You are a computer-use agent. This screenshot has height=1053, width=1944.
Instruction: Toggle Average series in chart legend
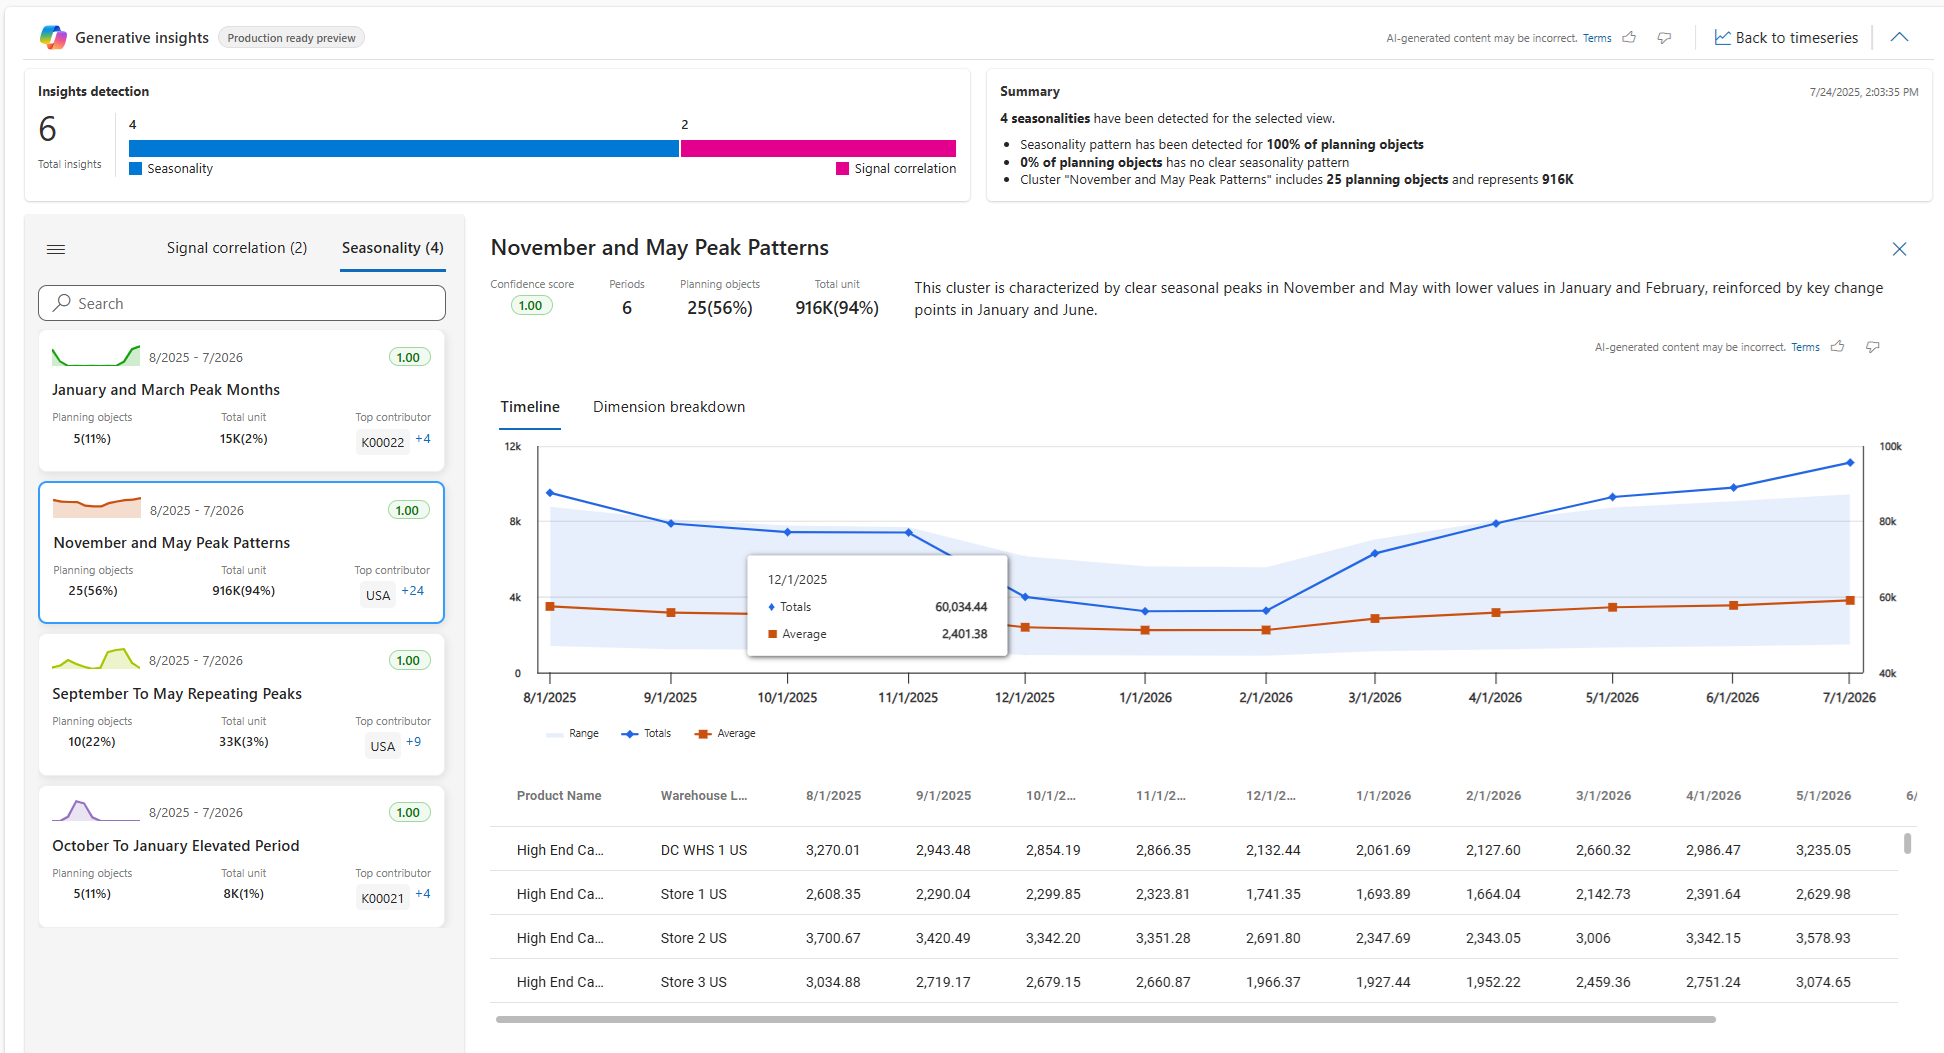click(725, 734)
